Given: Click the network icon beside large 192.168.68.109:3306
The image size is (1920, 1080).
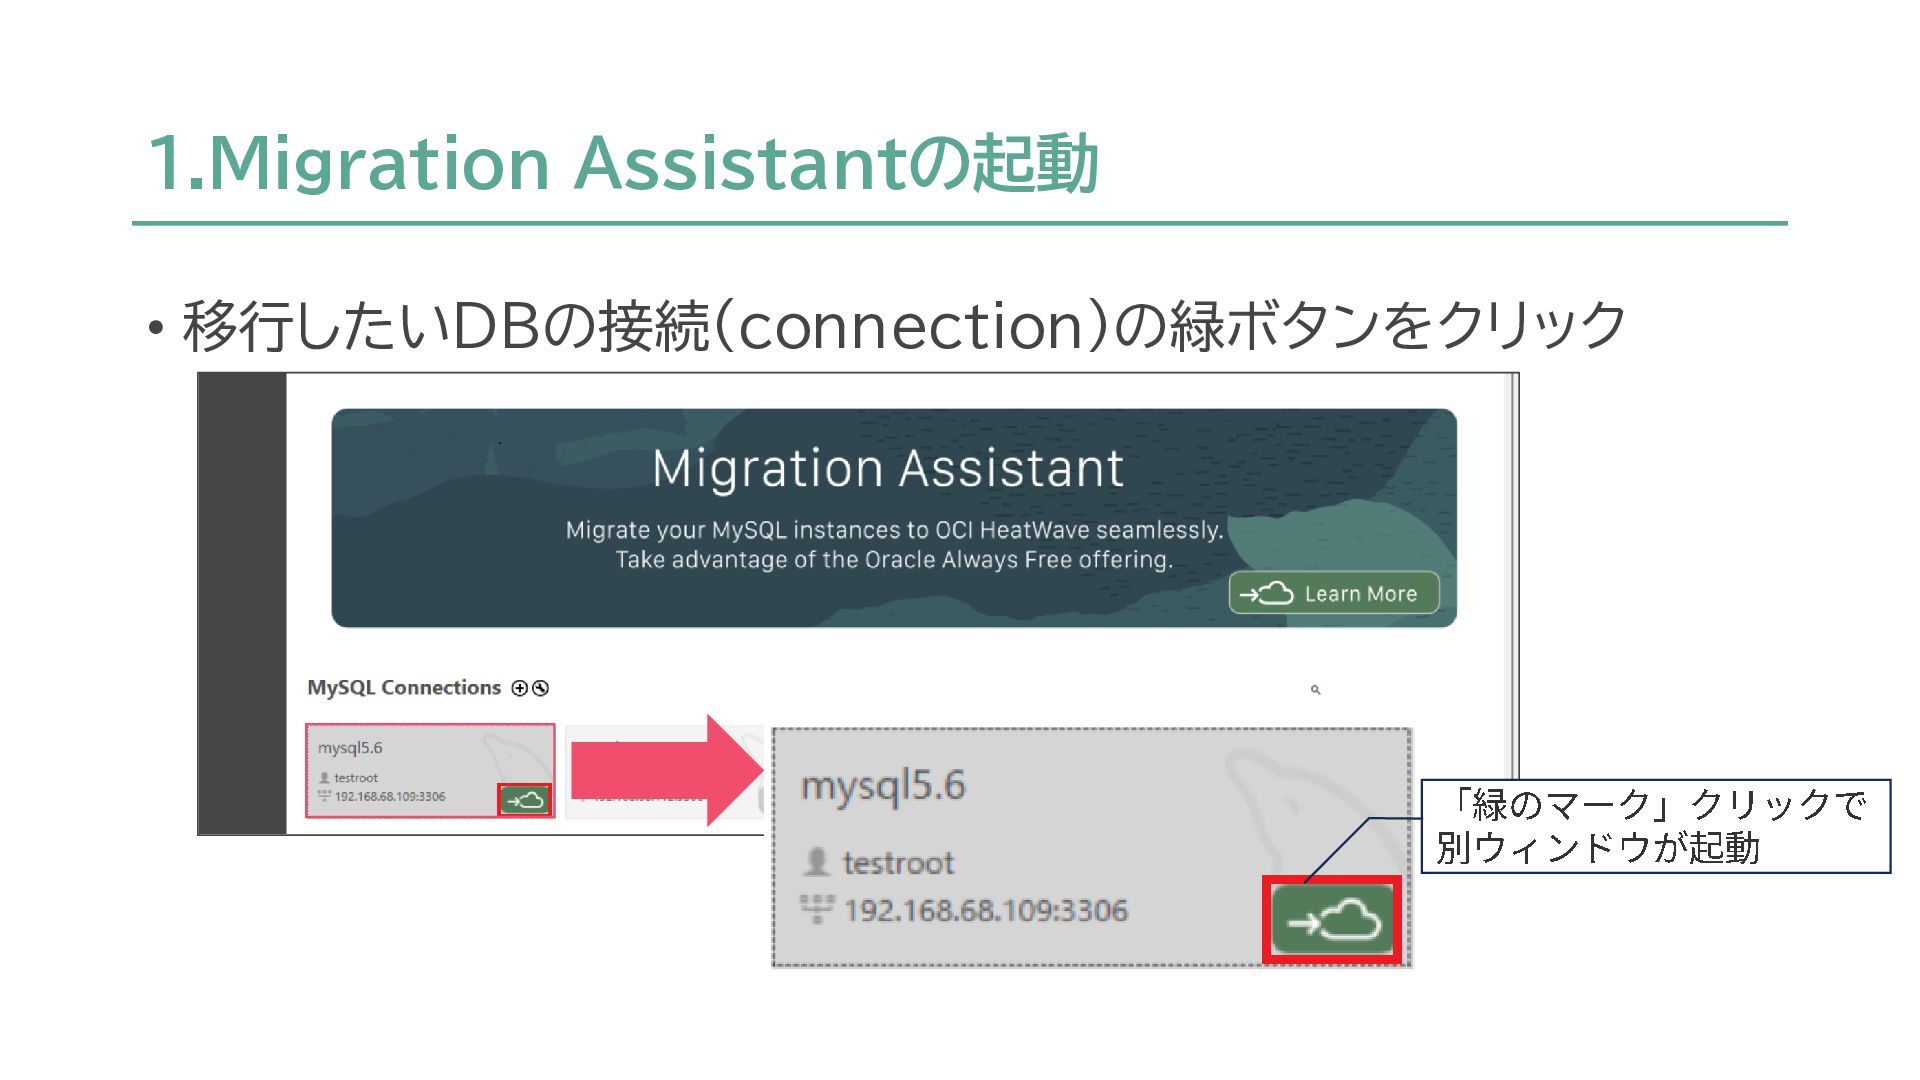Looking at the screenshot, I should pos(817,909).
